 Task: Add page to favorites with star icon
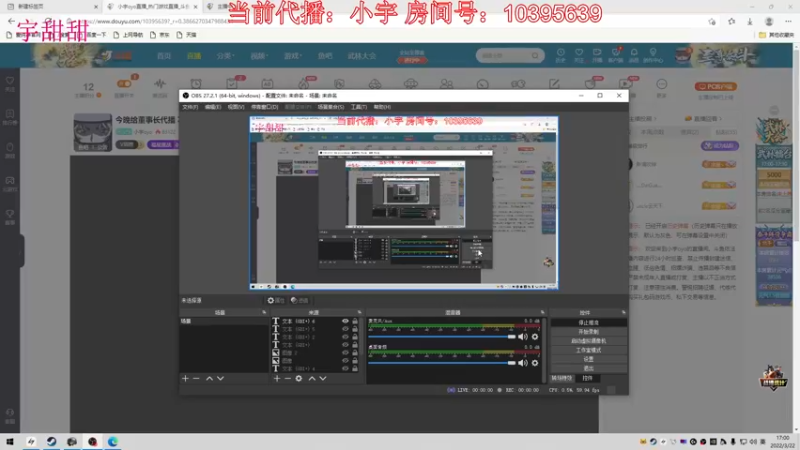coord(712,21)
